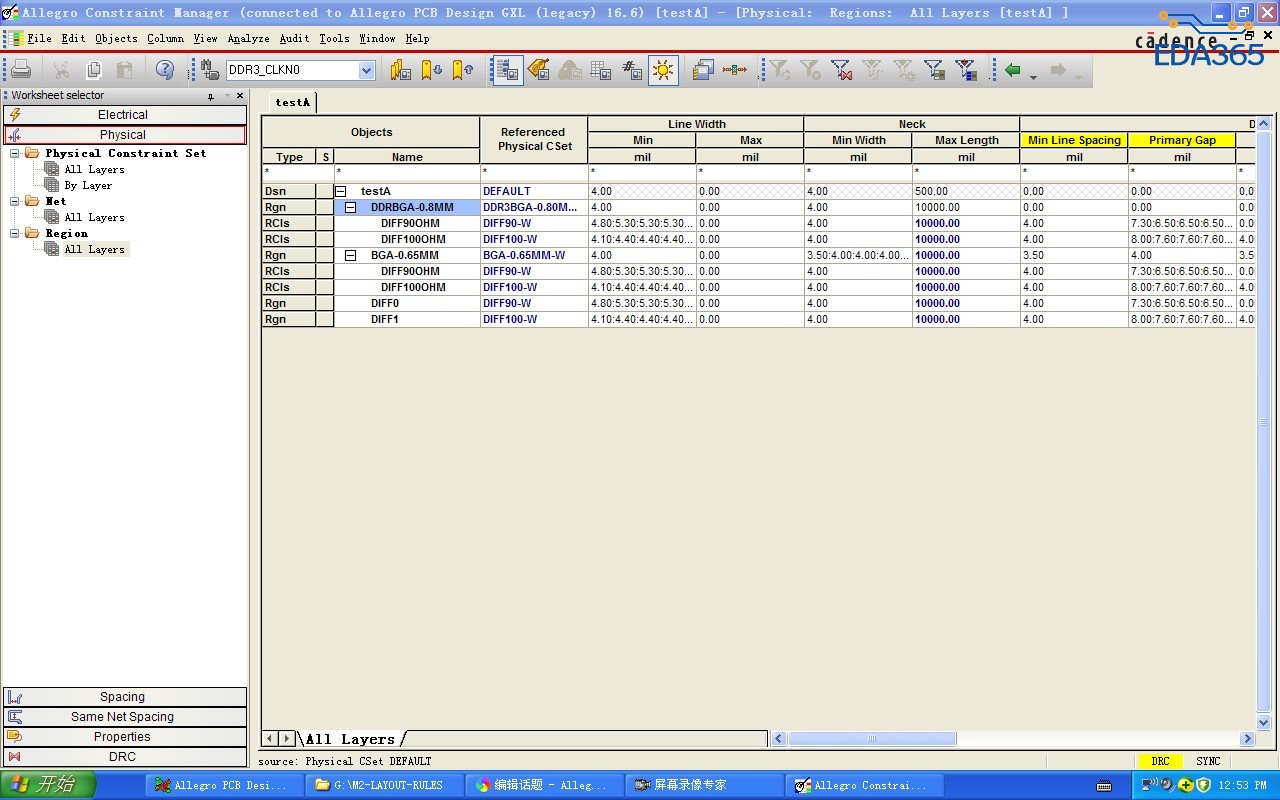The width and height of the screenshot is (1280, 800).
Task: Click the bookmark with up arrow icon
Action: point(463,70)
